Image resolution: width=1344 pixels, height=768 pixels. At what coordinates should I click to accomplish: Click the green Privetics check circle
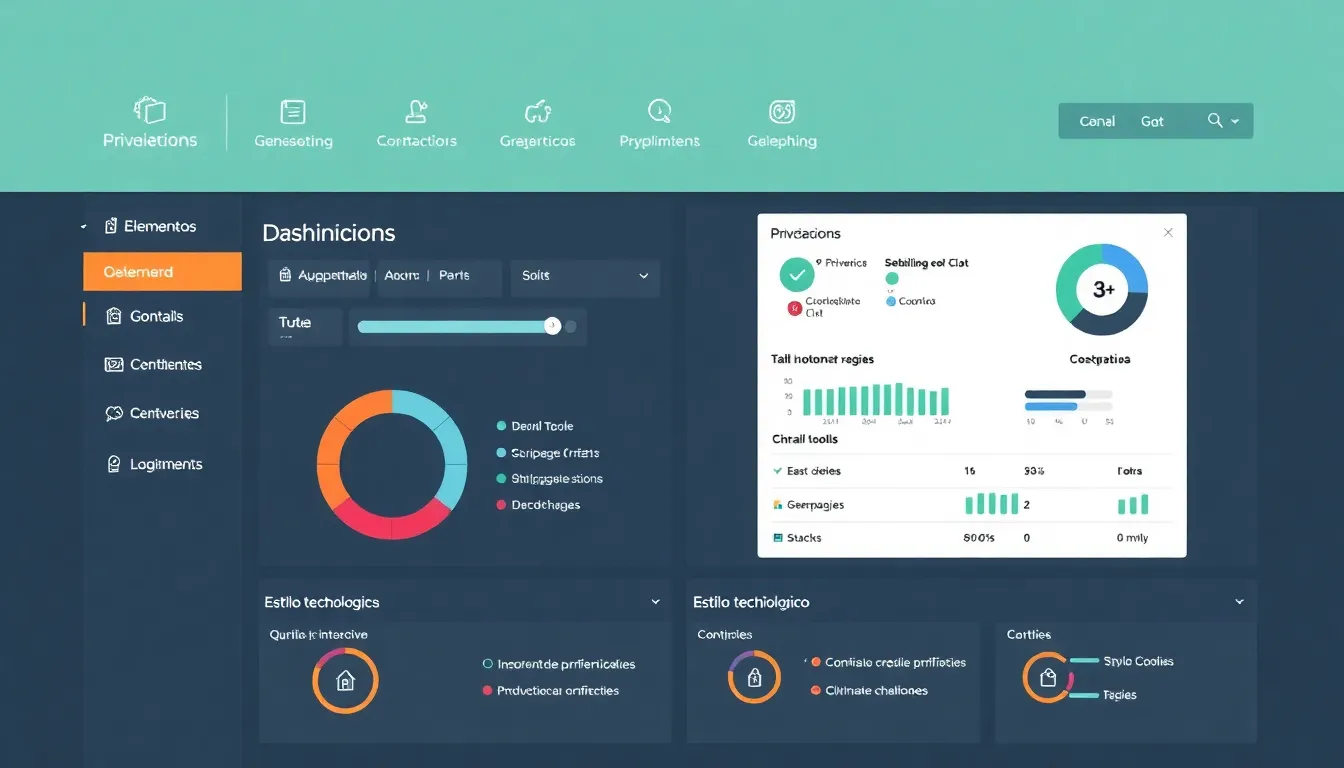[x=796, y=276]
